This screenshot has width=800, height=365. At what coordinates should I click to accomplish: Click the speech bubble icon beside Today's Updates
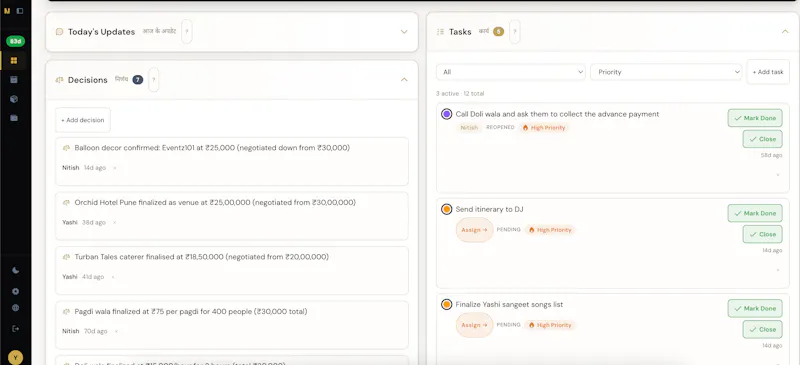(59, 32)
